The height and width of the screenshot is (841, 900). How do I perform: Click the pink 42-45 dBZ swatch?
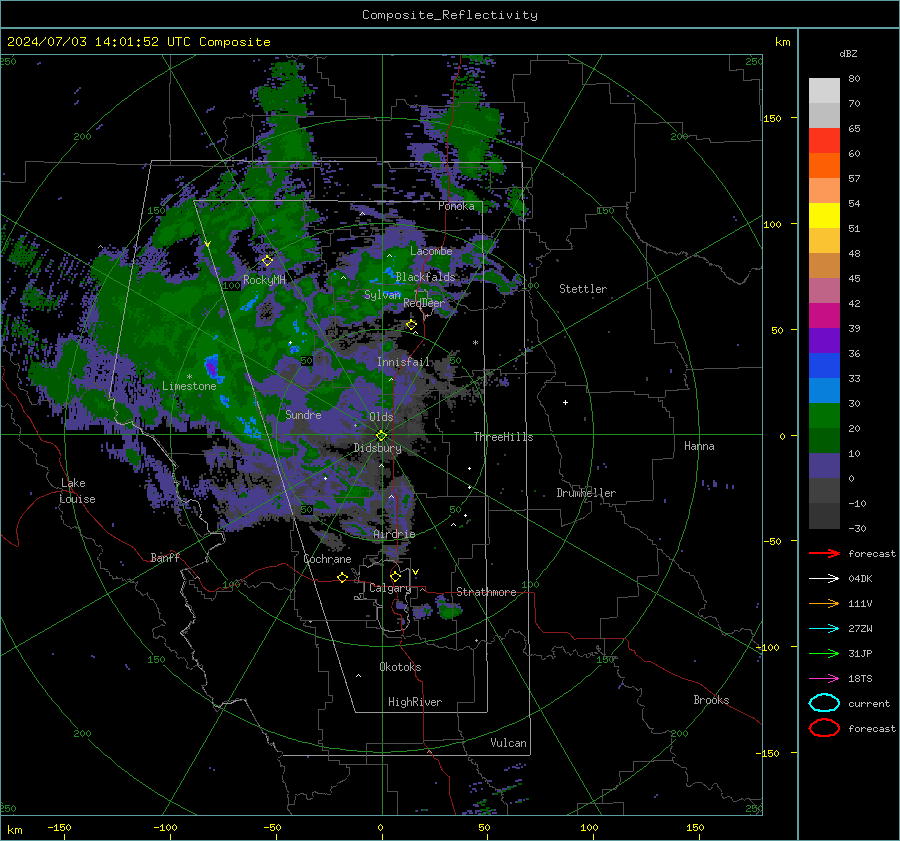824,290
